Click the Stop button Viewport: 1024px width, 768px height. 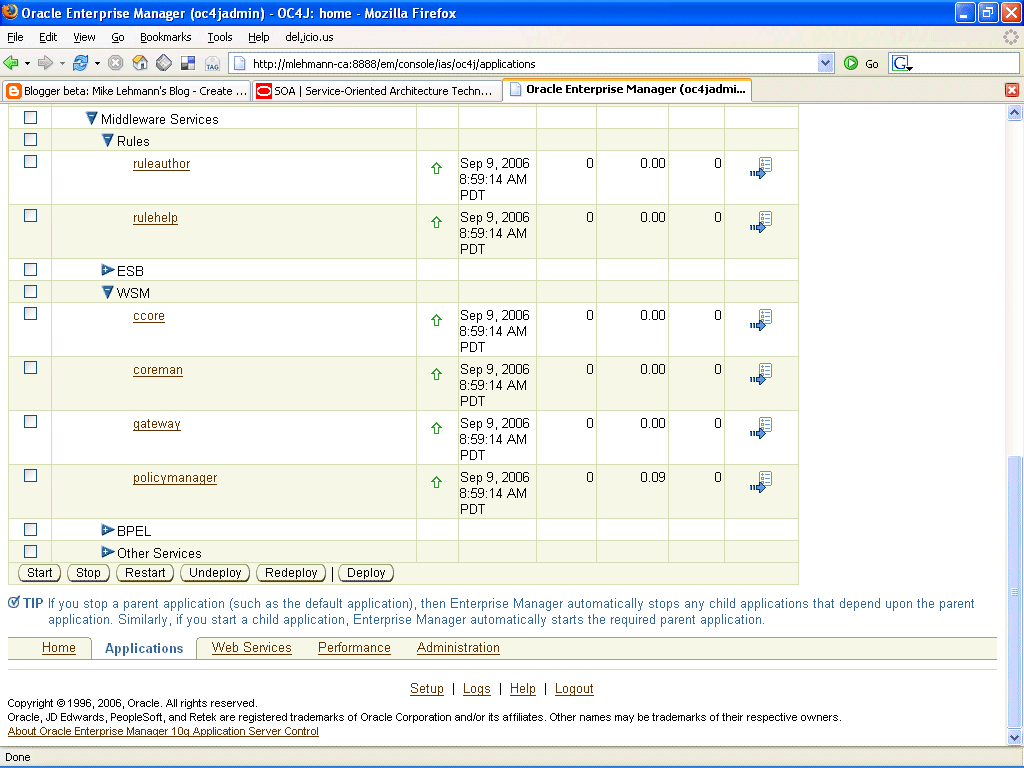[x=88, y=573]
